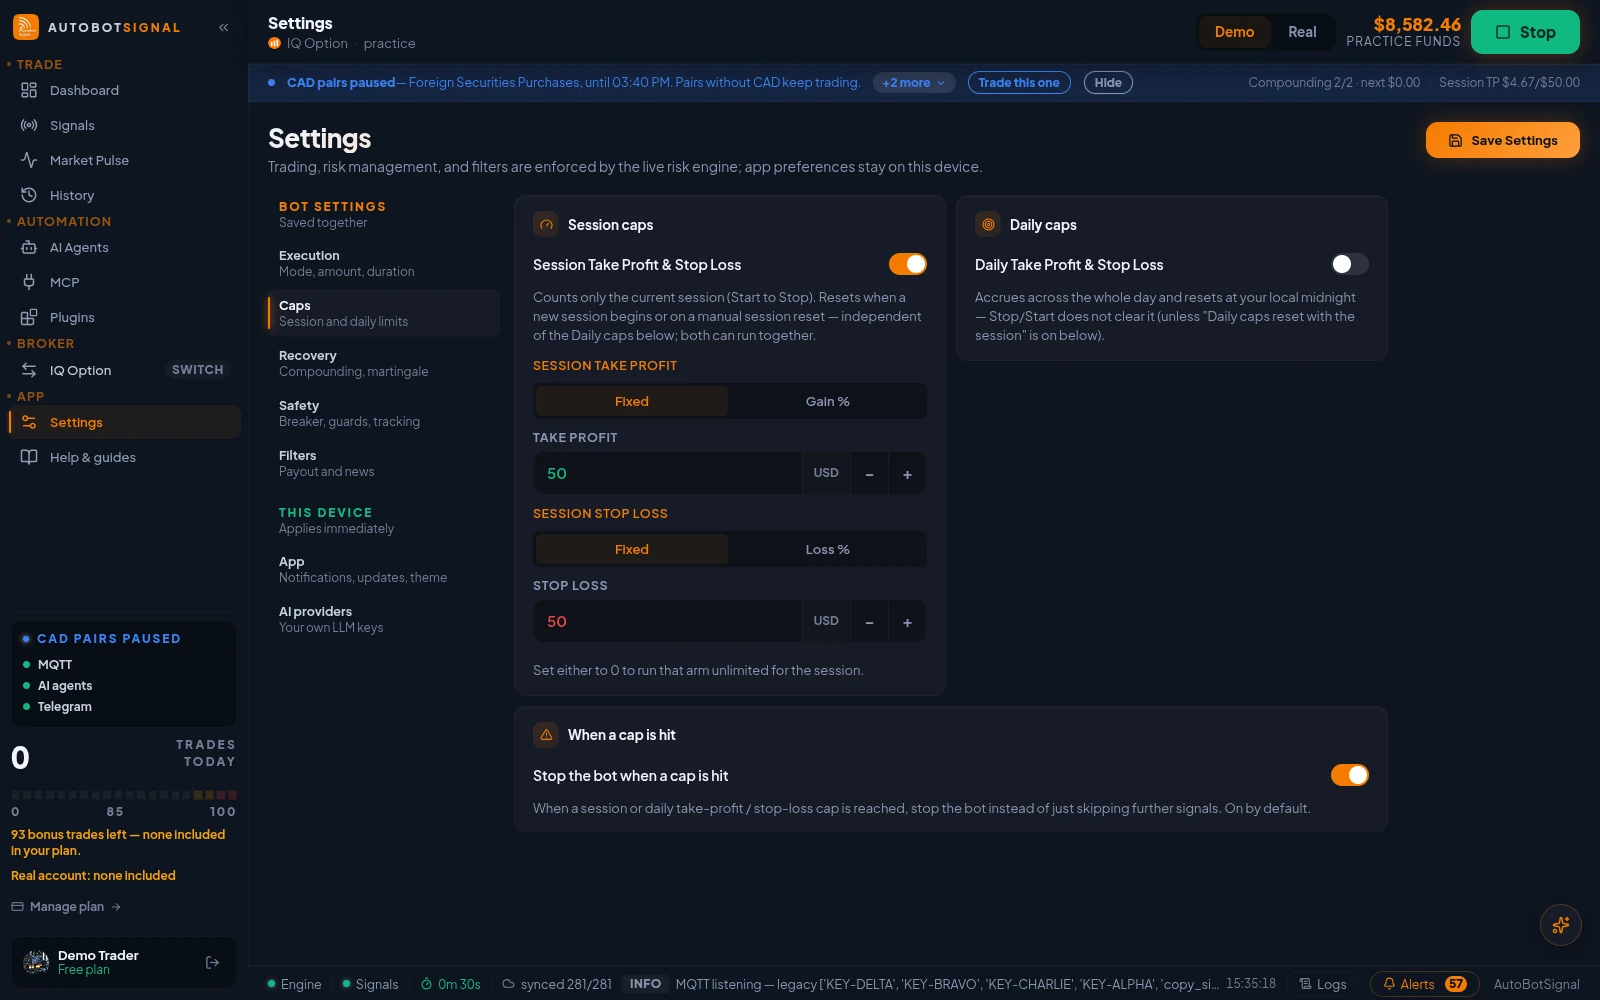Enable Daily Take Profit & Stop Loss toggle
Image resolution: width=1600 pixels, height=1000 pixels.
(x=1350, y=264)
